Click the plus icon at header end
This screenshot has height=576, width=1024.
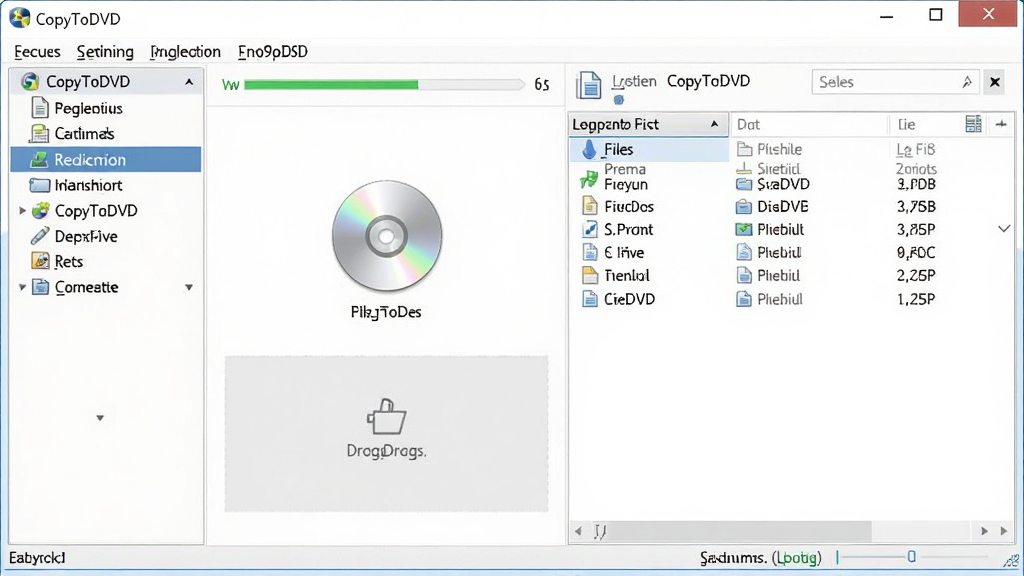[1001, 124]
